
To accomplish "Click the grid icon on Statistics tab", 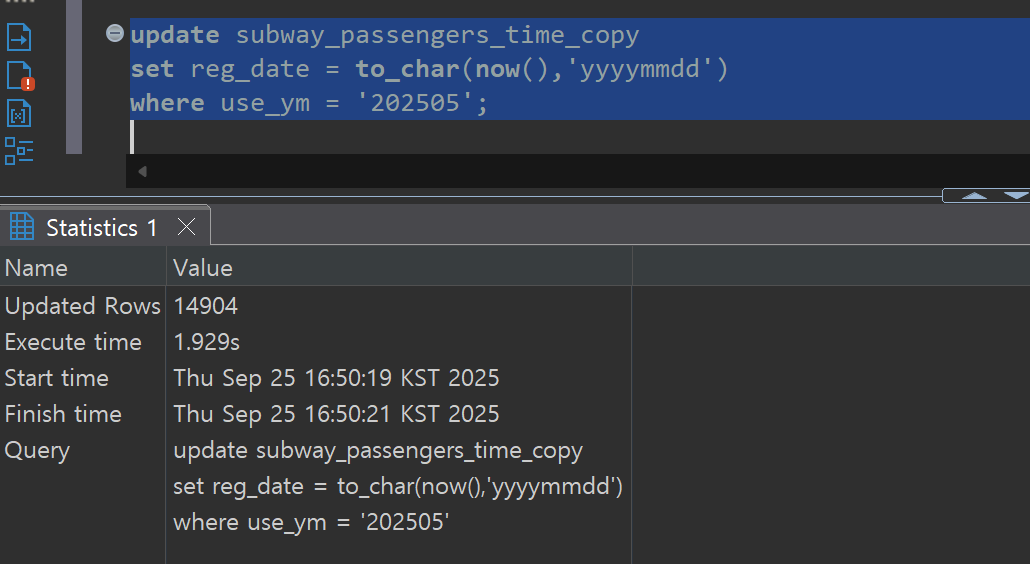I will pyautogui.click(x=22, y=228).
